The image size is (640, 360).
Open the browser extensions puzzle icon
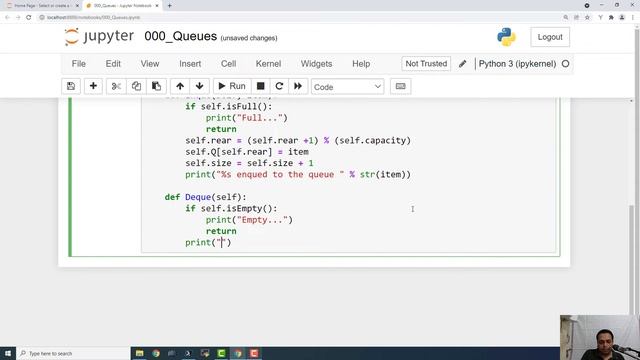click(611, 17)
